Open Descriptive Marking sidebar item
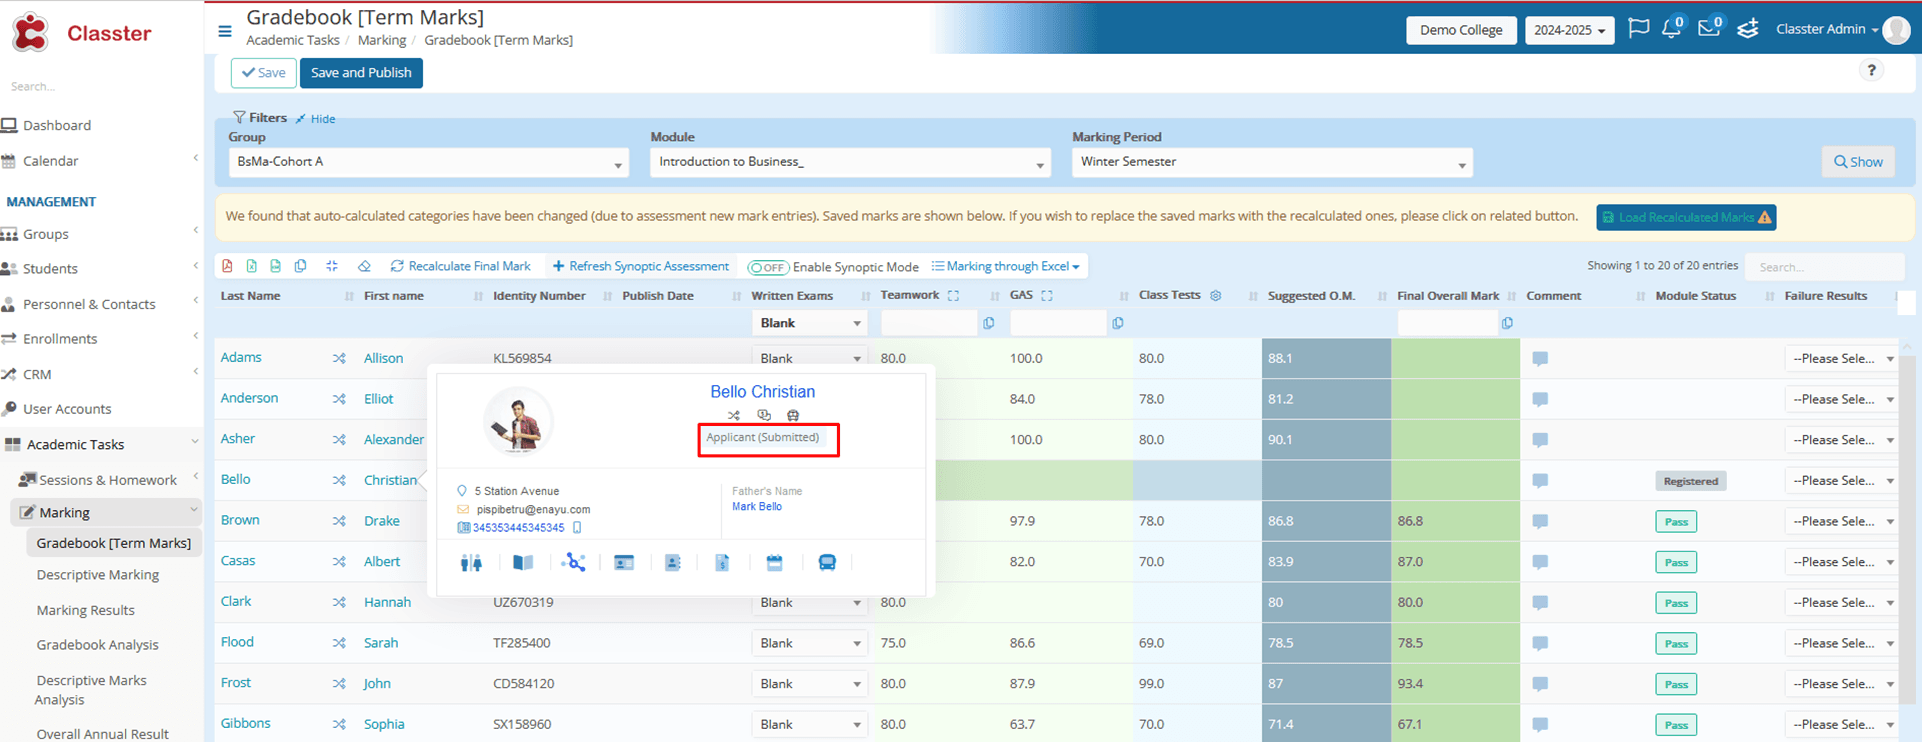 tap(97, 575)
